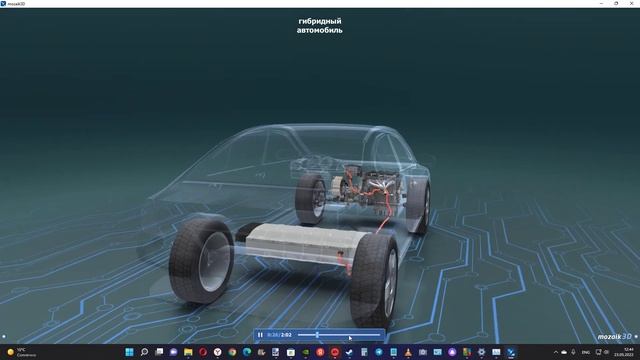
Task: Open VLC media player from taskbar
Action: coord(408,352)
